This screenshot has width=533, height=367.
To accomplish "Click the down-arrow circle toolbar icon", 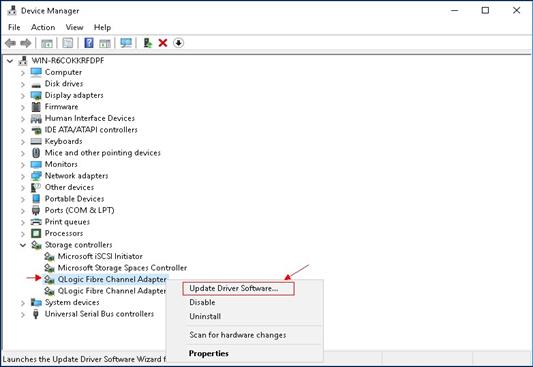I will (178, 43).
